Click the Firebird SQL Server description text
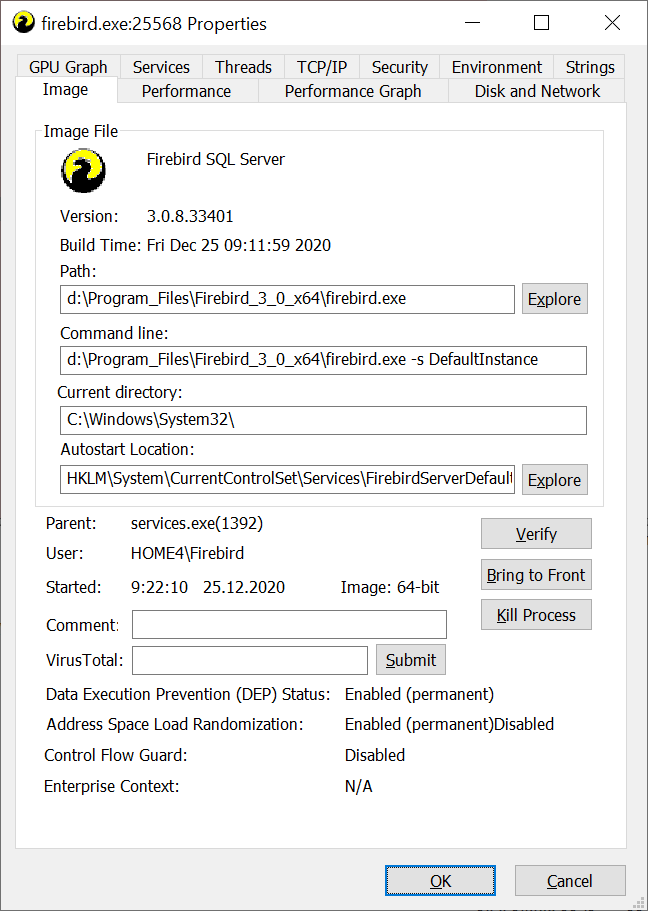This screenshot has height=911, width=648. (216, 159)
